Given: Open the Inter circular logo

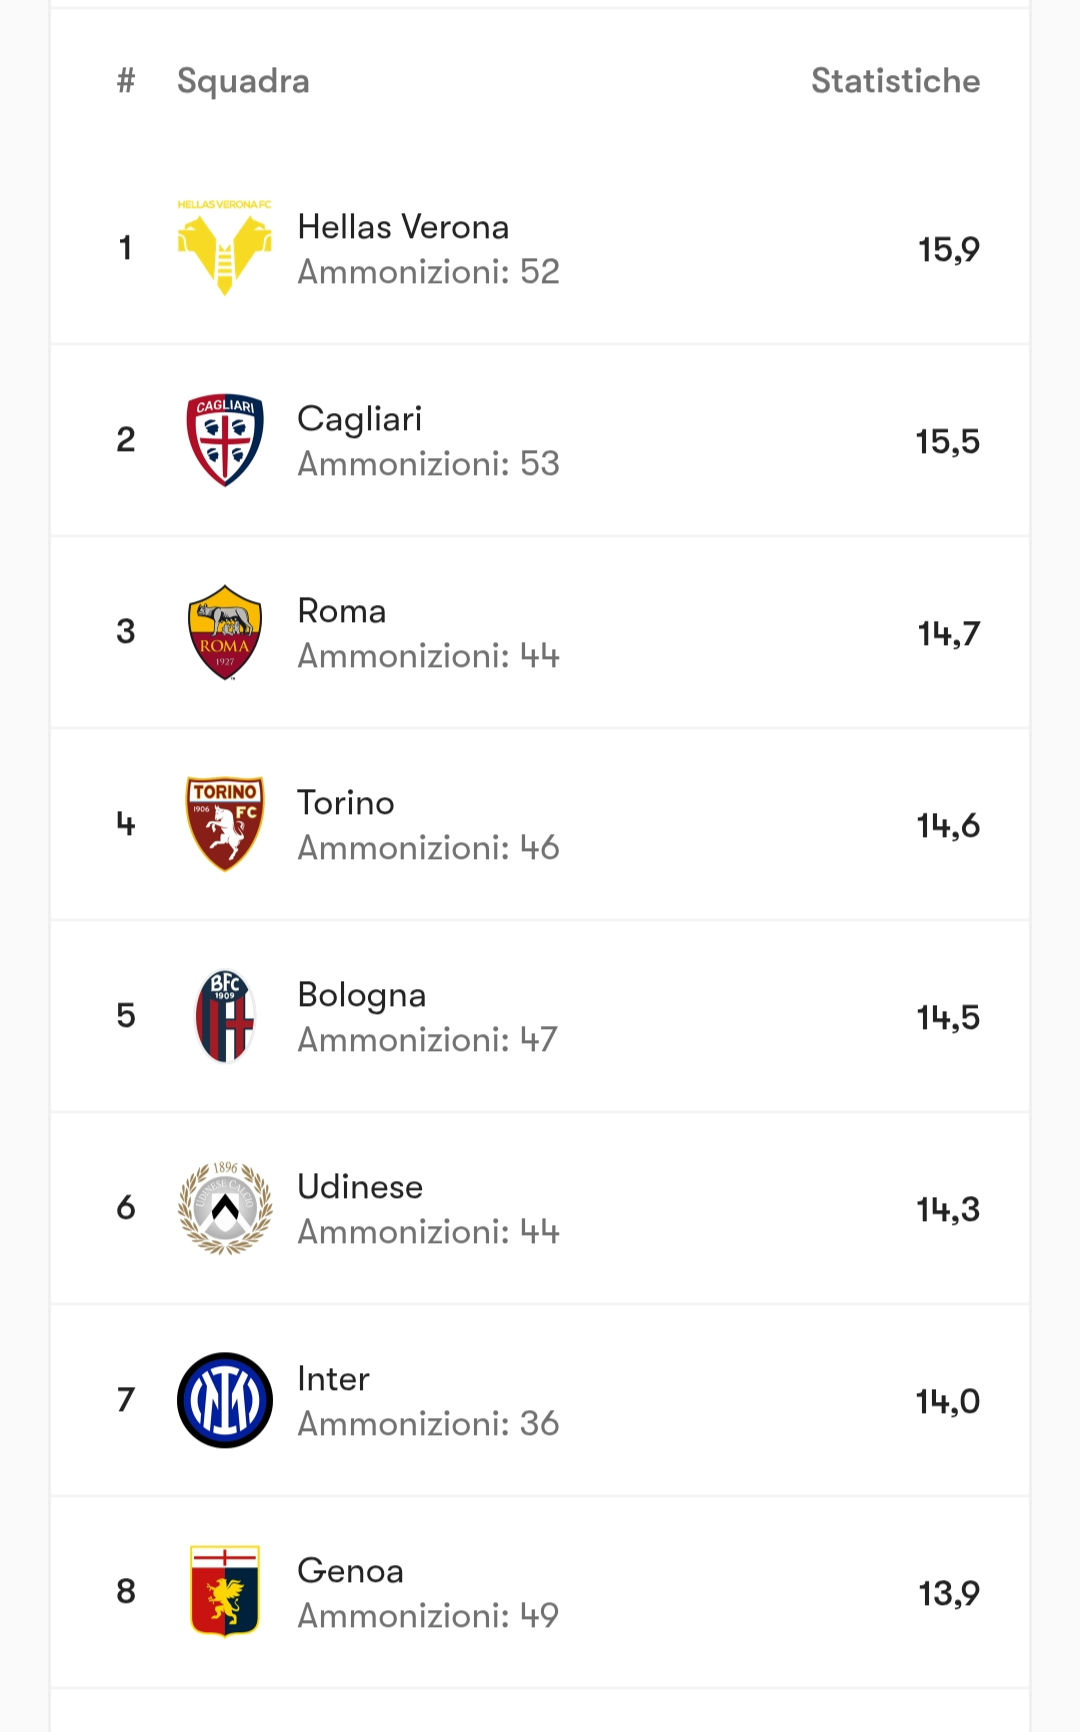Looking at the screenshot, I should [225, 1400].
